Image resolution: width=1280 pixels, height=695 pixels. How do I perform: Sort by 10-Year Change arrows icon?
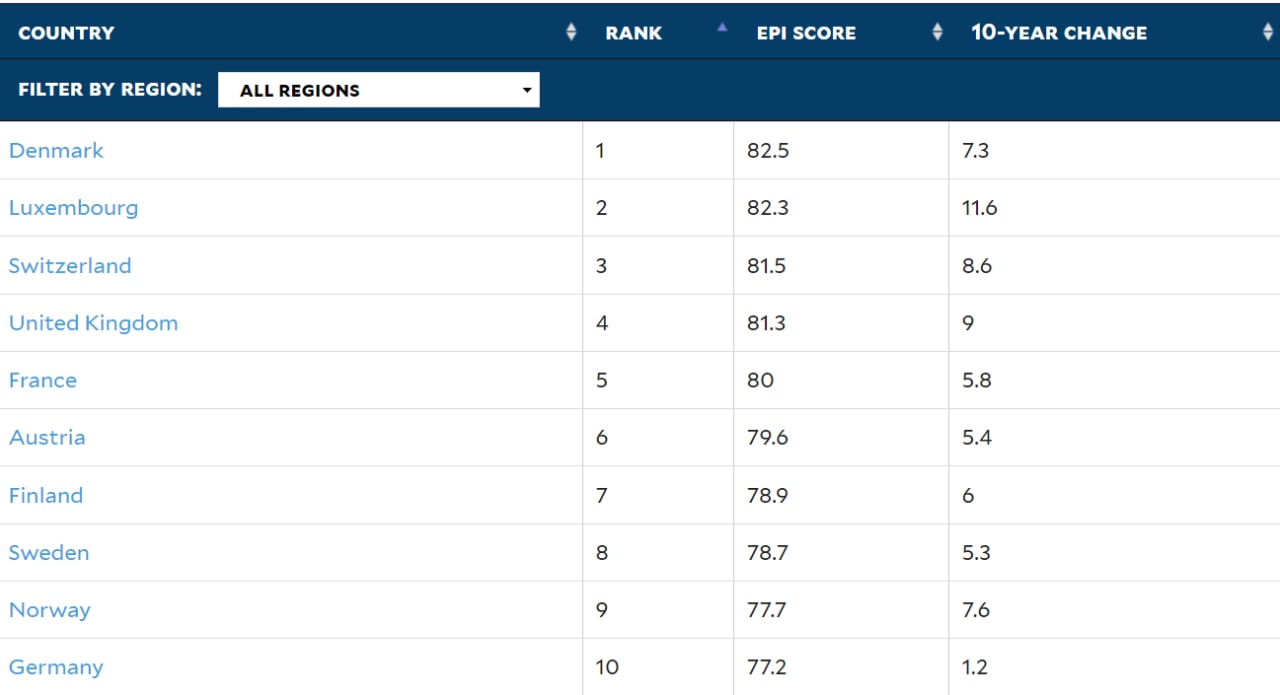pyautogui.click(x=1268, y=32)
